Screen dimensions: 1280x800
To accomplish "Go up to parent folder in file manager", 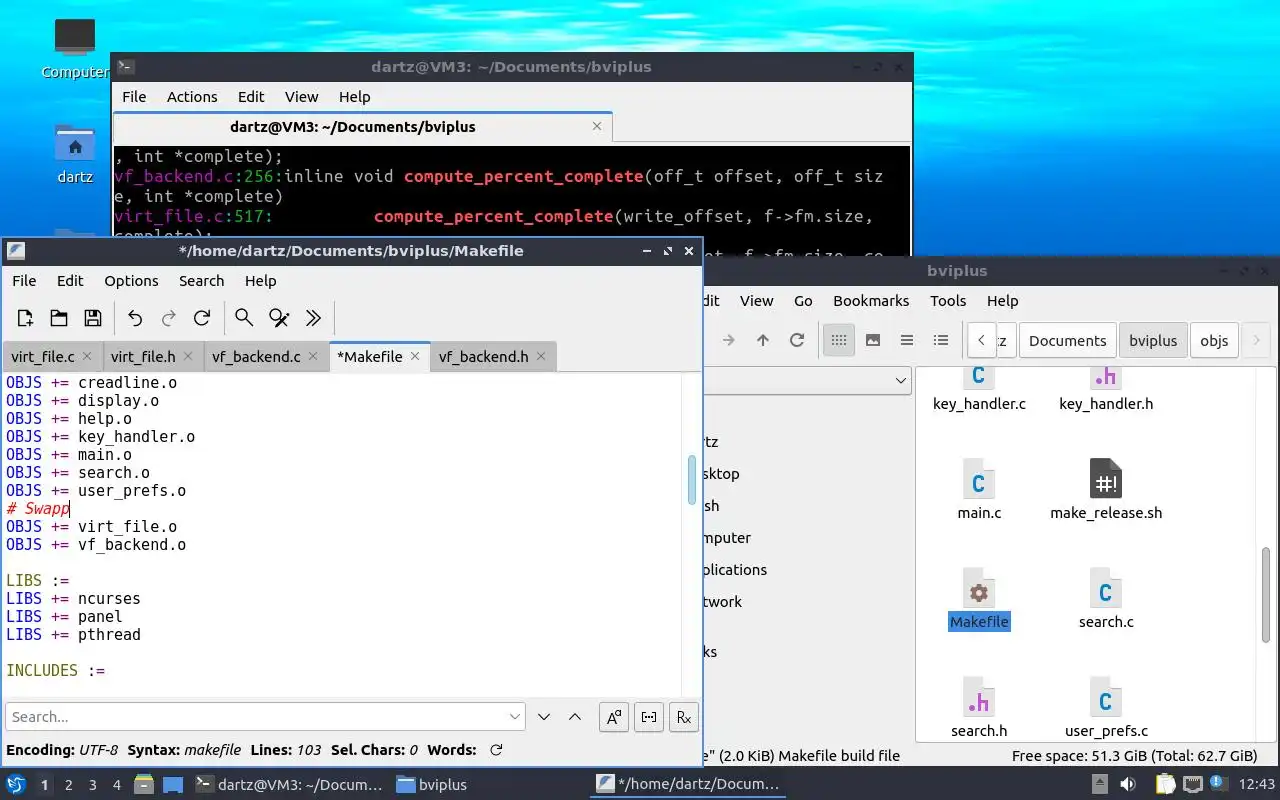I will point(763,340).
